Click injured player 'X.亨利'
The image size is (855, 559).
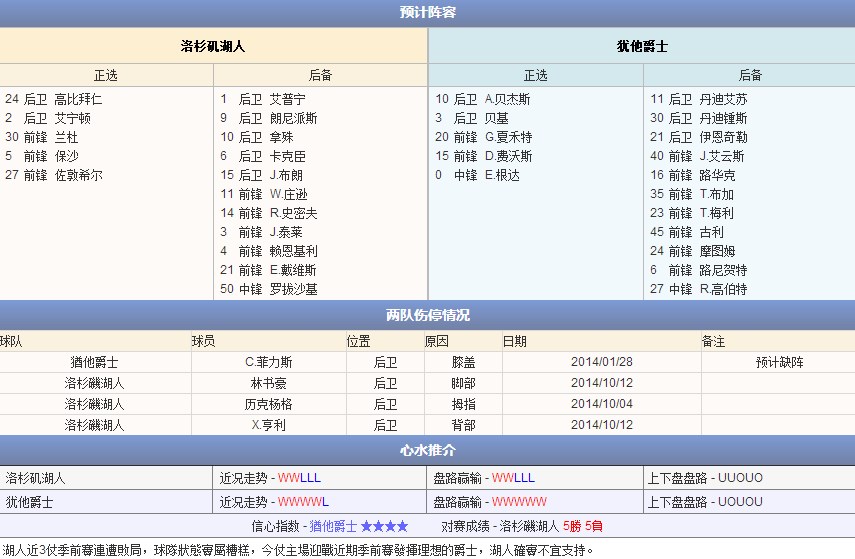[x=268, y=425]
